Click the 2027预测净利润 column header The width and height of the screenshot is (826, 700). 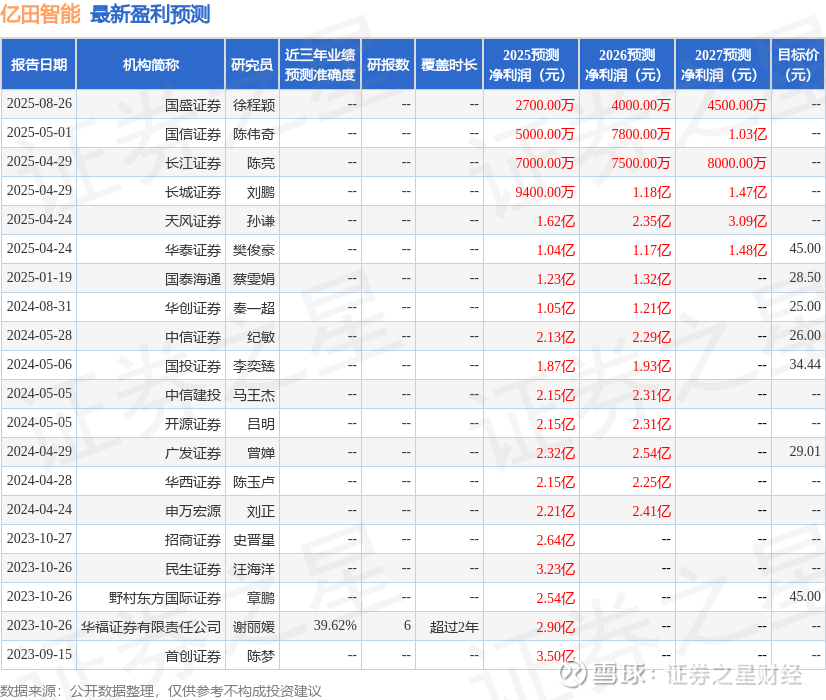click(x=723, y=64)
